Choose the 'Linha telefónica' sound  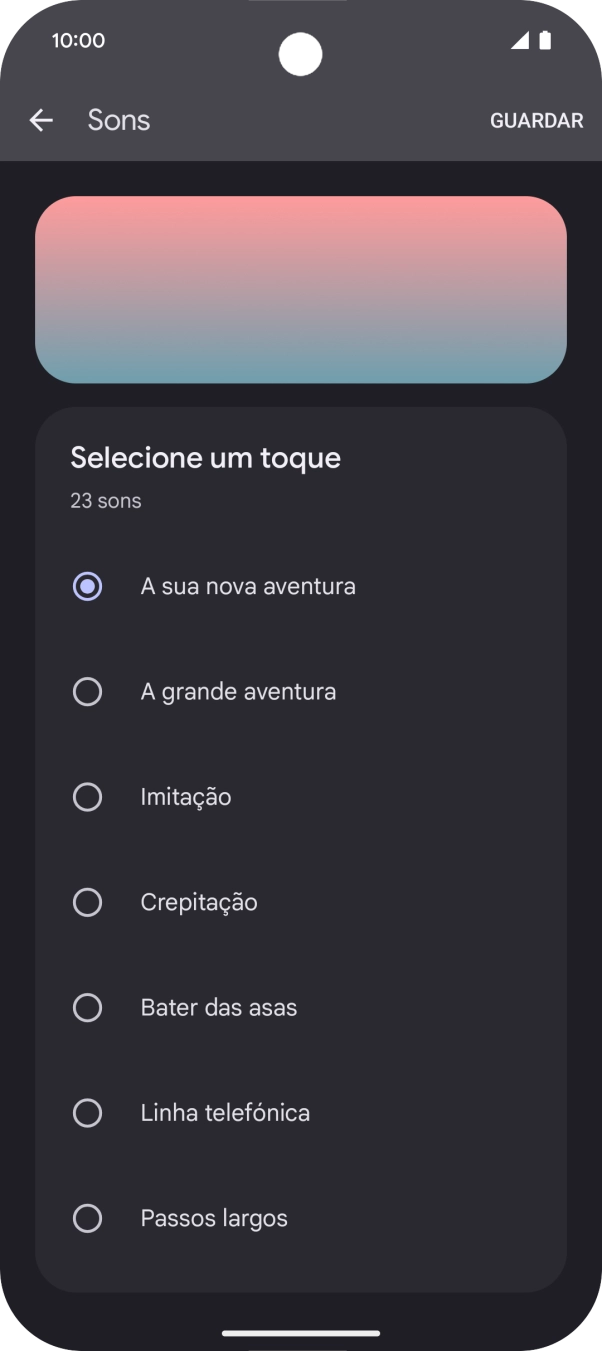tap(87, 1113)
